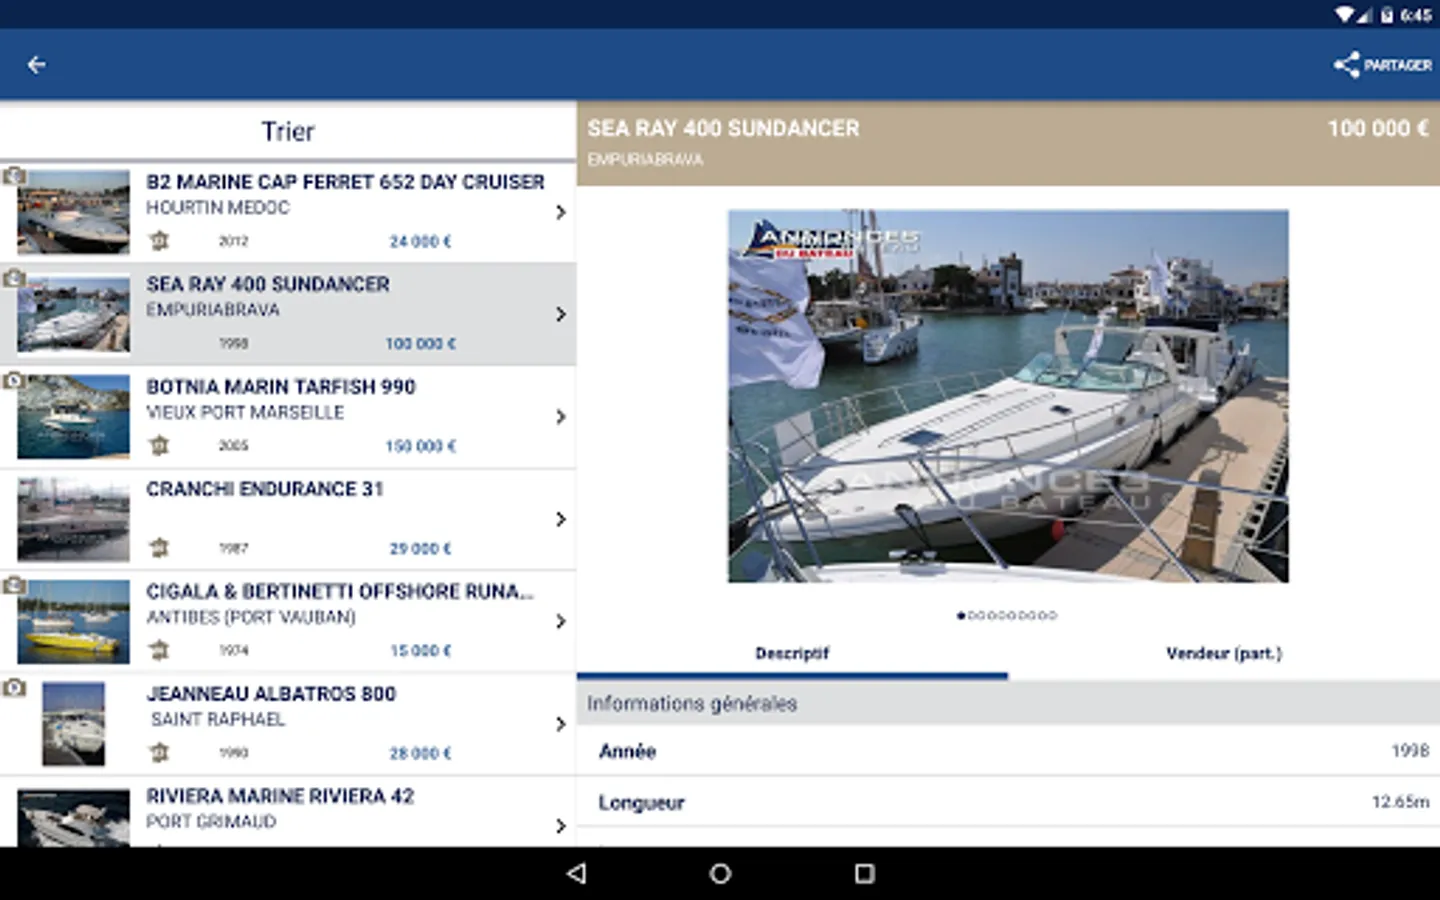
Task: Click JEANNEAU ALBATROS 800 title
Action: coord(271,694)
